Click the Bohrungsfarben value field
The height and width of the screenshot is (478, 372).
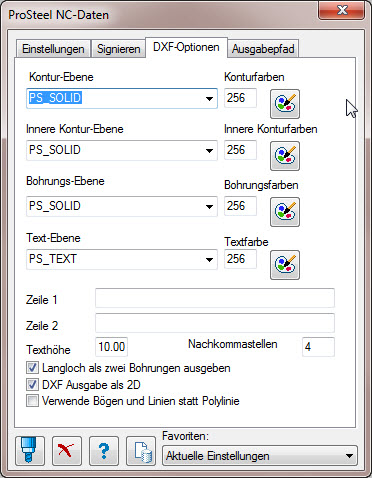[x=240, y=206]
